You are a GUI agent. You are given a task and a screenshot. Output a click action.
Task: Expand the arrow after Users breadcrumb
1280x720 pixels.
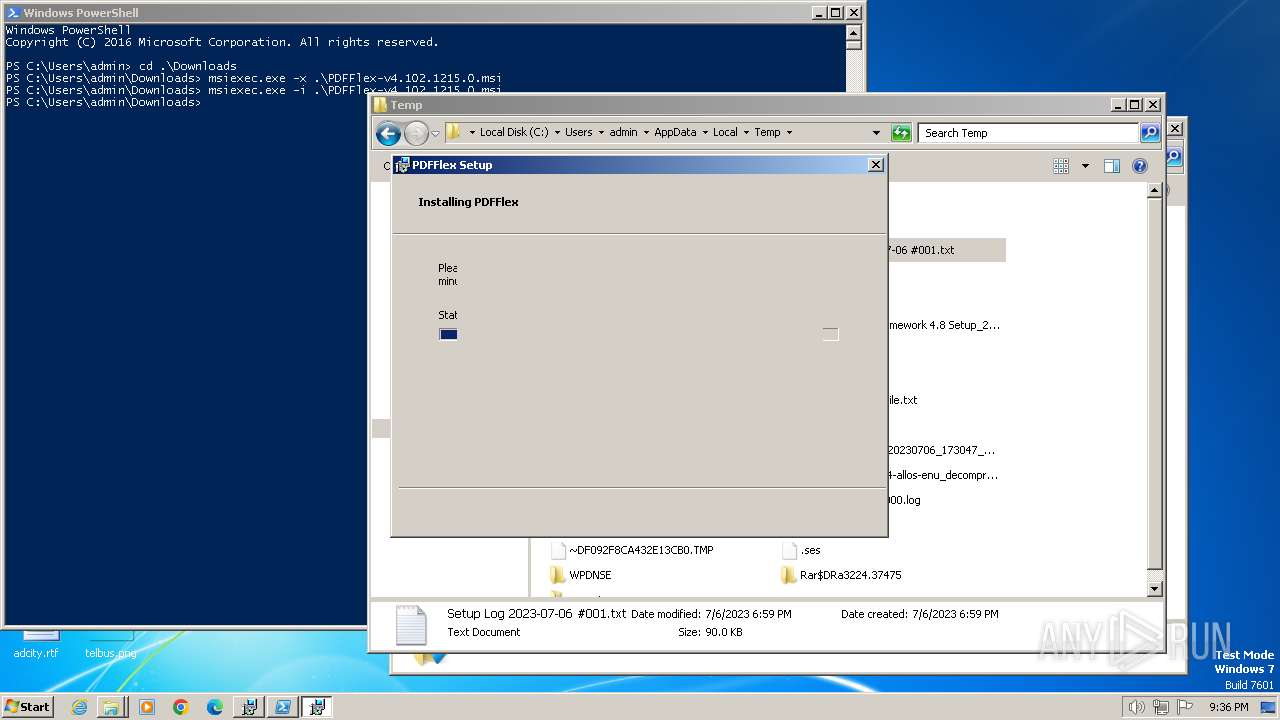coord(602,132)
